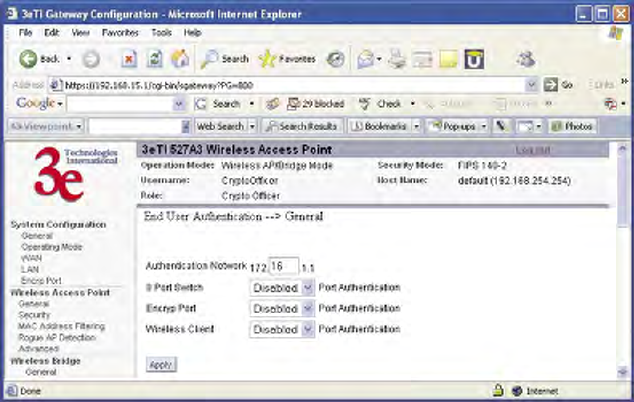Click the Viewpoint Search Results button
The width and height of the screenshot is (634, 402).
pyautogui.click(x=302, y=127)
